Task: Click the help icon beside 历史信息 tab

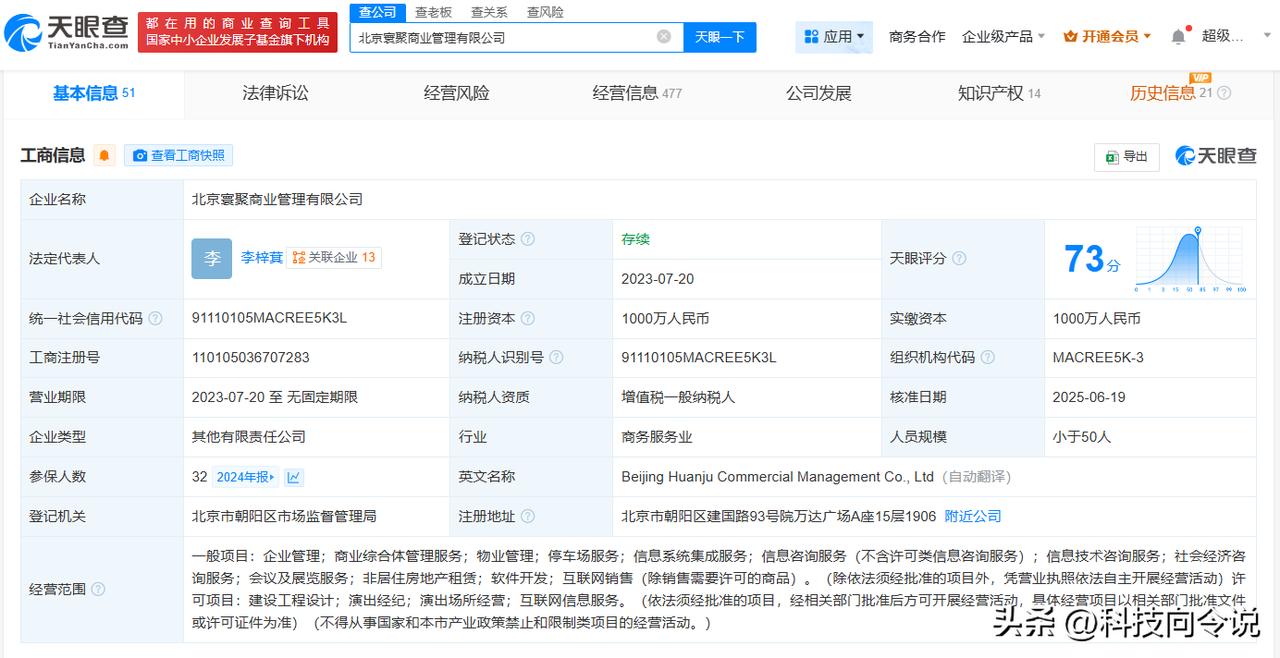Action: tap(1224, 93)
